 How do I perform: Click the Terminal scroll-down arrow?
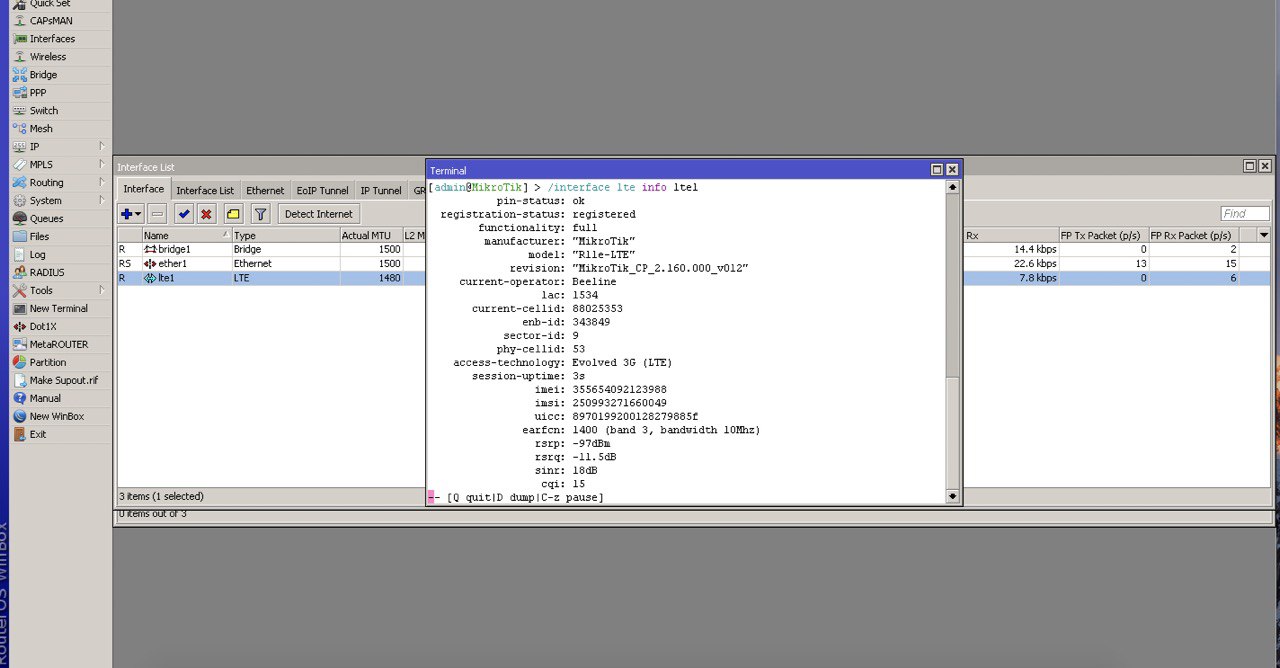[x=953, y=496]
